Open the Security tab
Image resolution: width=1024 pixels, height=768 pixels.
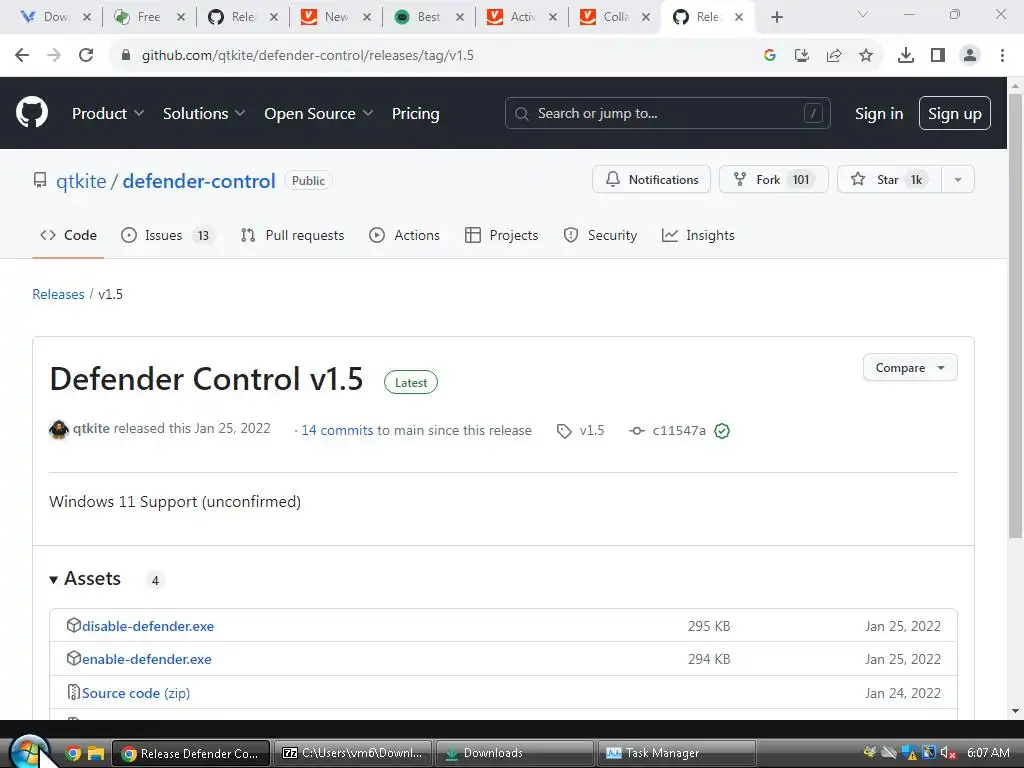600,235
